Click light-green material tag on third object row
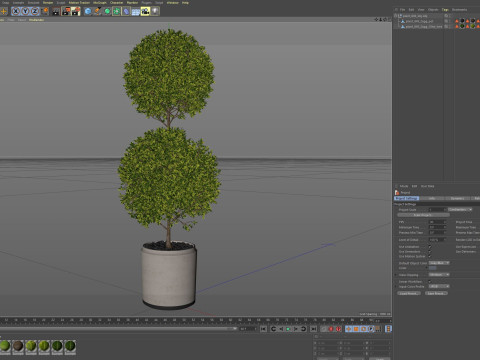The image size is (480, 360). coord(473,26)
